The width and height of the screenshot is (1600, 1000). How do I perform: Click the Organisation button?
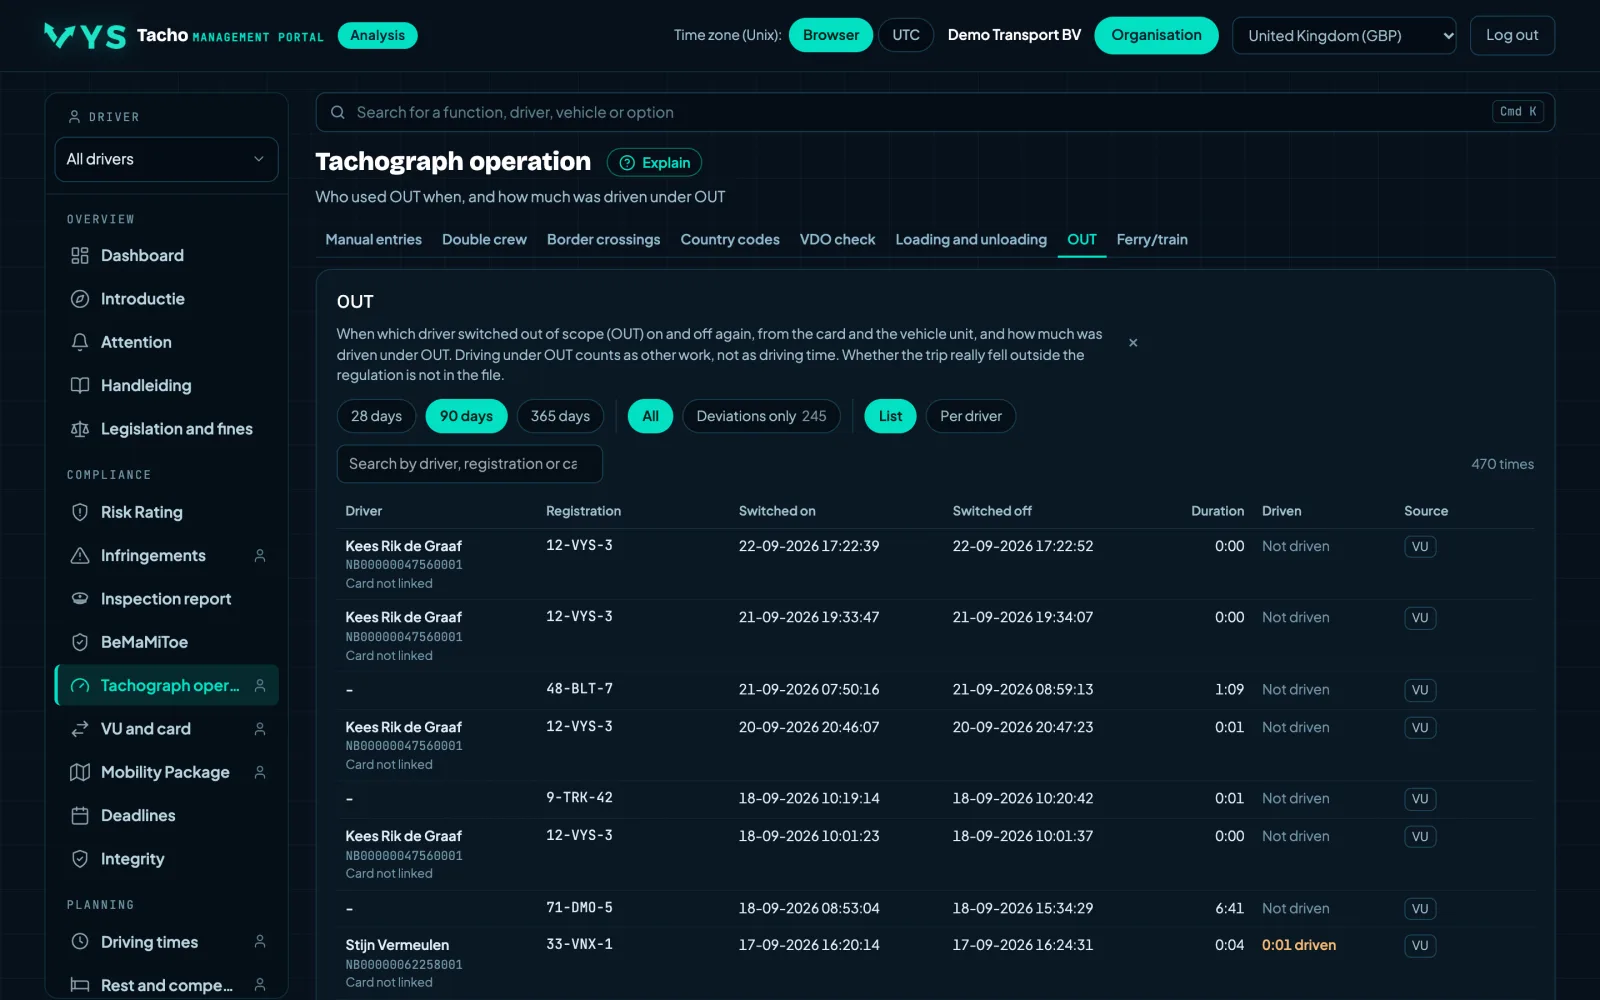click(x=1156, y=35)
